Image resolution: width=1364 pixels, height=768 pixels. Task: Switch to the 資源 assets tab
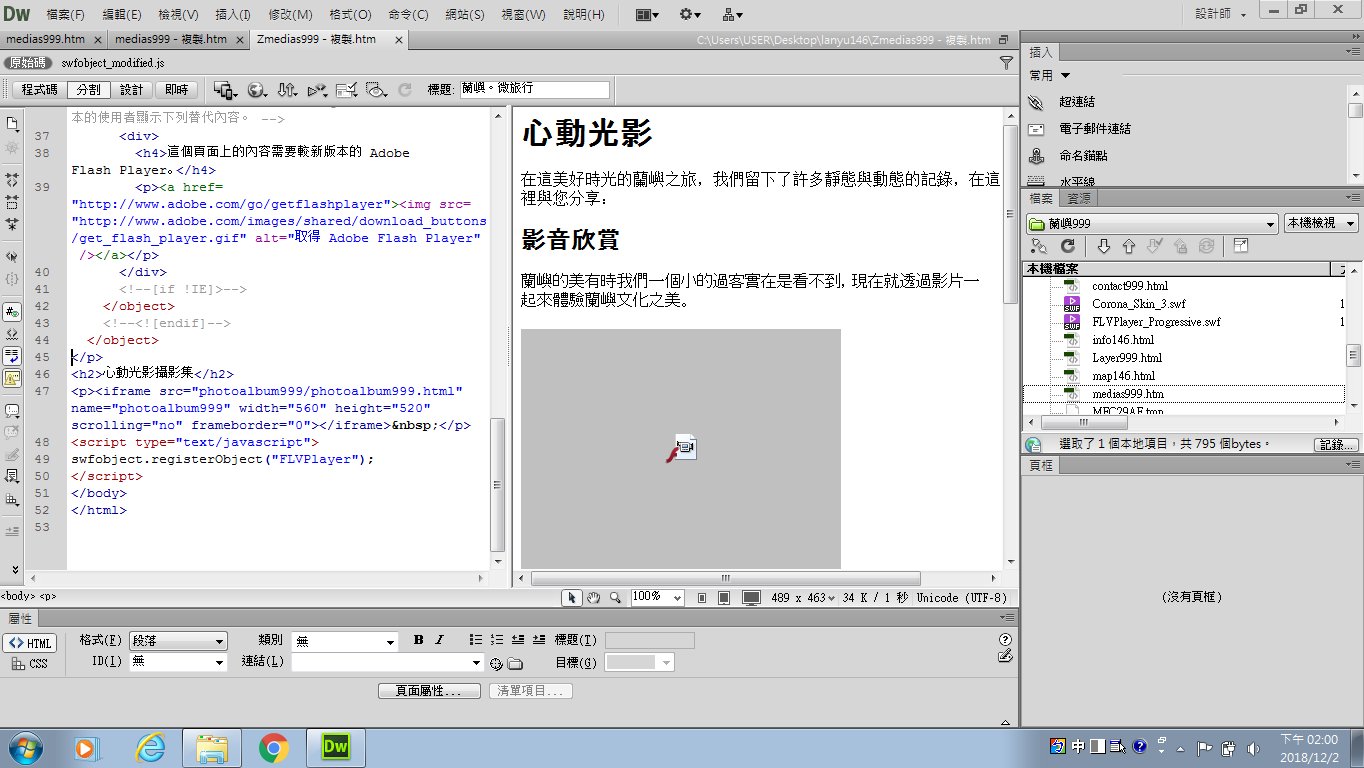point(1079,199)
